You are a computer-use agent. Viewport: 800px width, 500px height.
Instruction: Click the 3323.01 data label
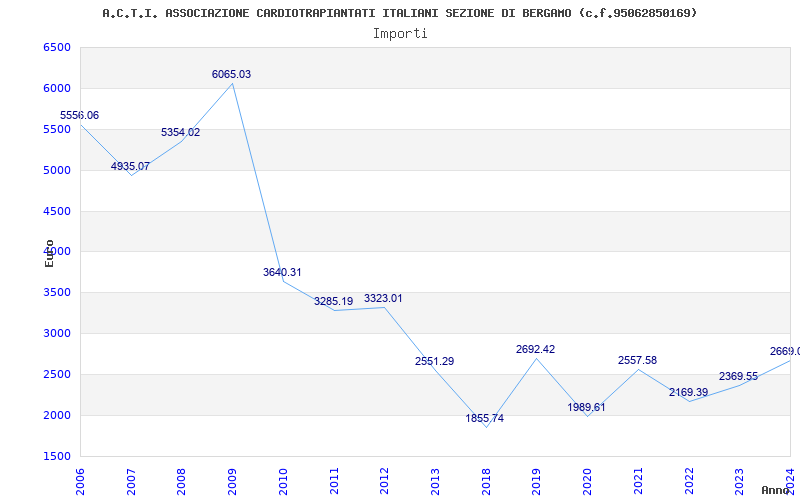coord(383,298)
